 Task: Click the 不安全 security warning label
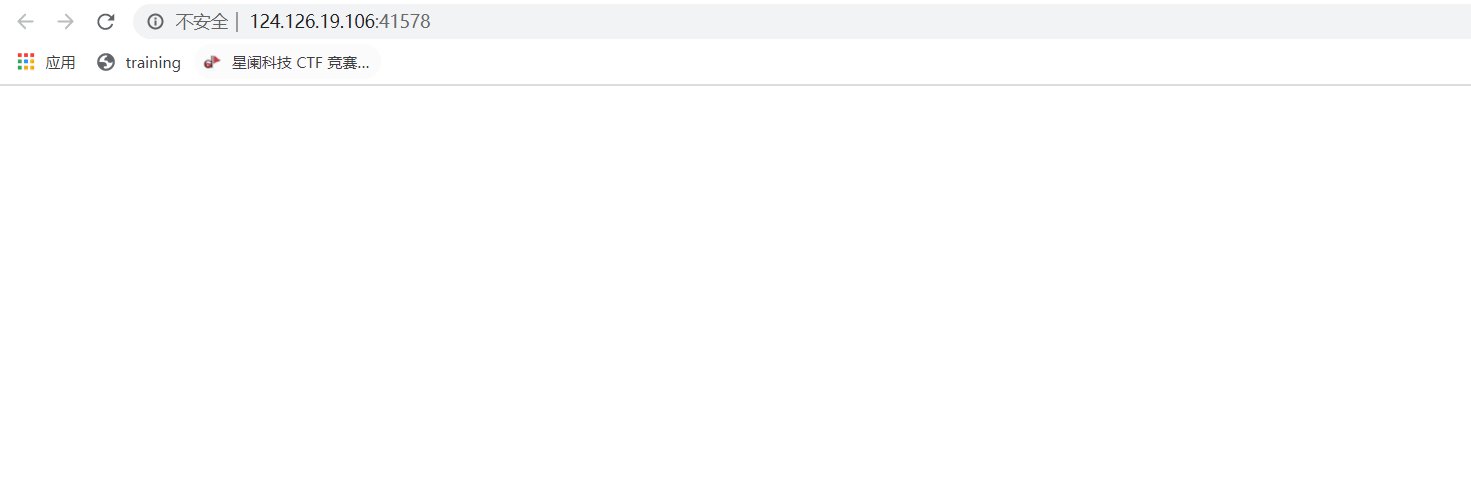(x=201, y=21)
